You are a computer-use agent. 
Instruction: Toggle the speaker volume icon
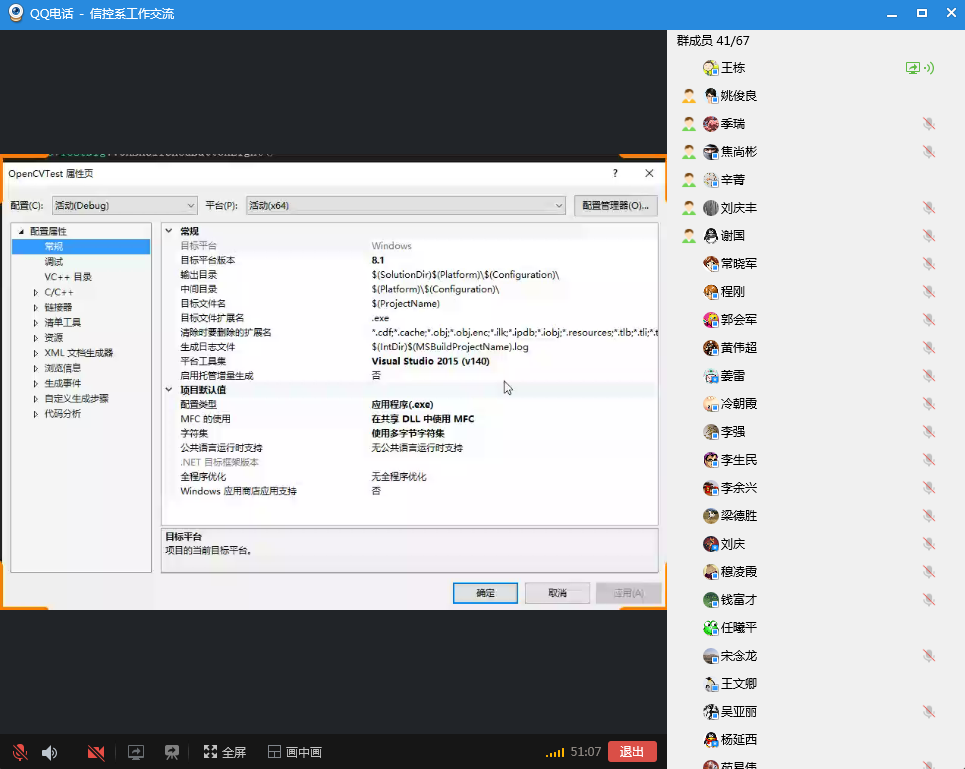coord(49,752)
